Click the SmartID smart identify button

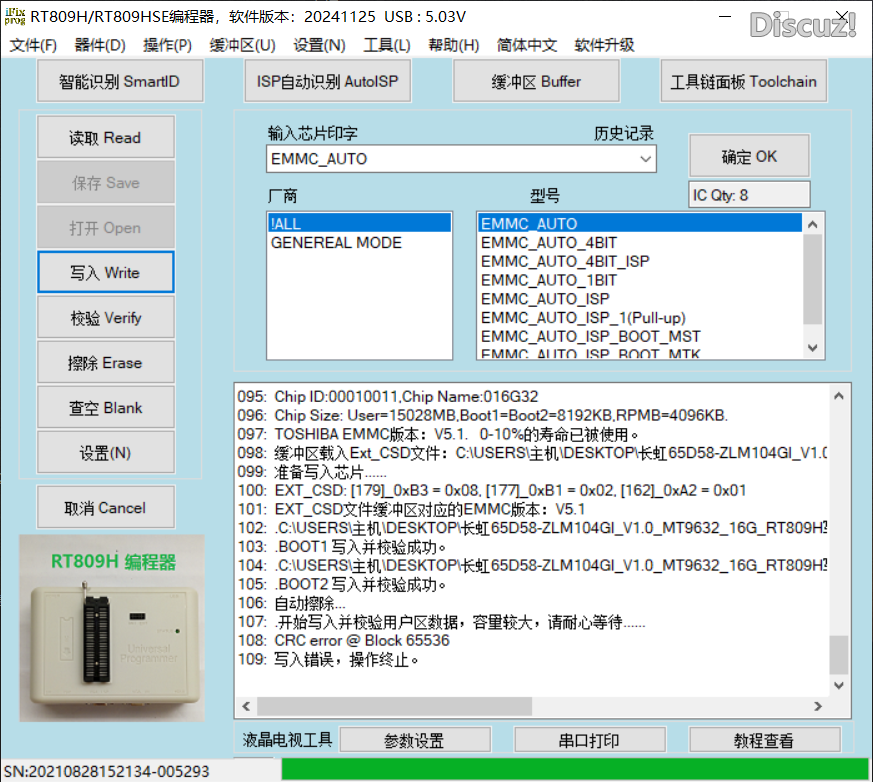[x=120, y=82]
